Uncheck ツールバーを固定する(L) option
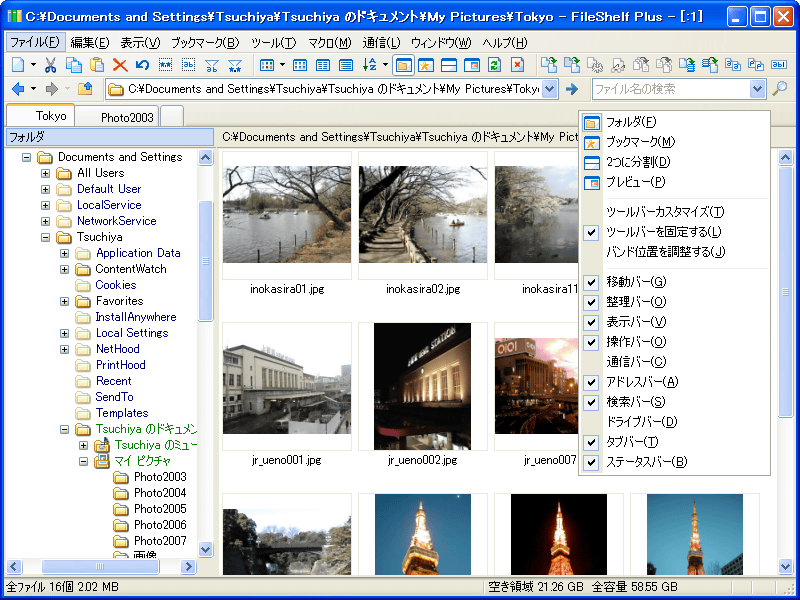This screenshot has height=600, width=800. point(674,232)
